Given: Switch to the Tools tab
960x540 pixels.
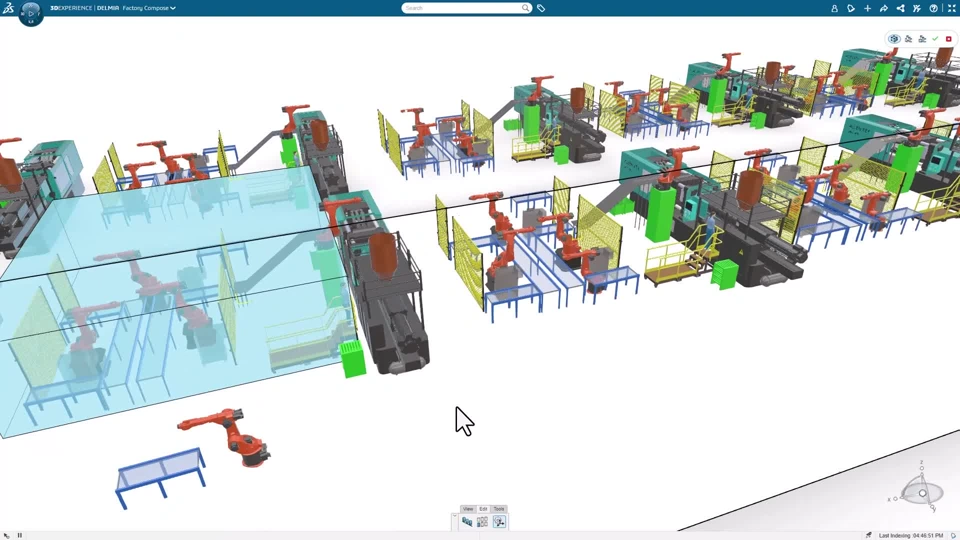Looking at the screenshot, I should [499, 509].
